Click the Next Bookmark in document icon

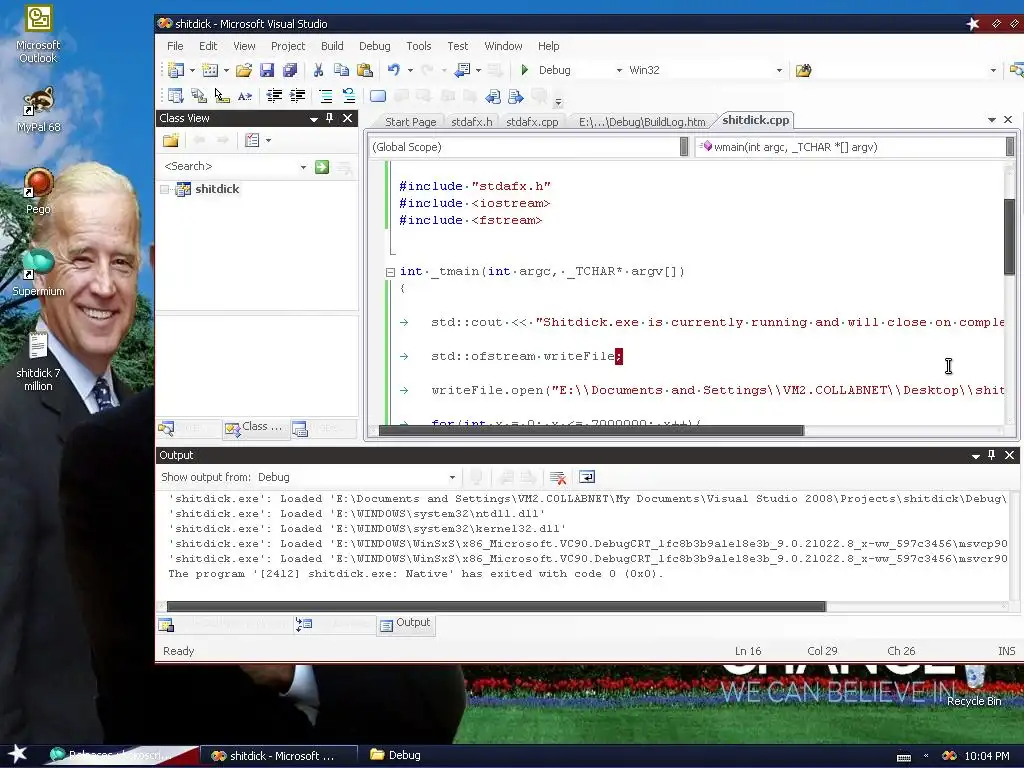pyautogui.click(x=515, y=96)
